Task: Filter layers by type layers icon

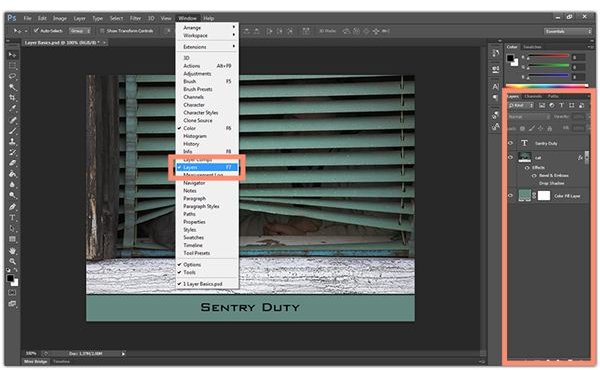Action: [561, 105]
